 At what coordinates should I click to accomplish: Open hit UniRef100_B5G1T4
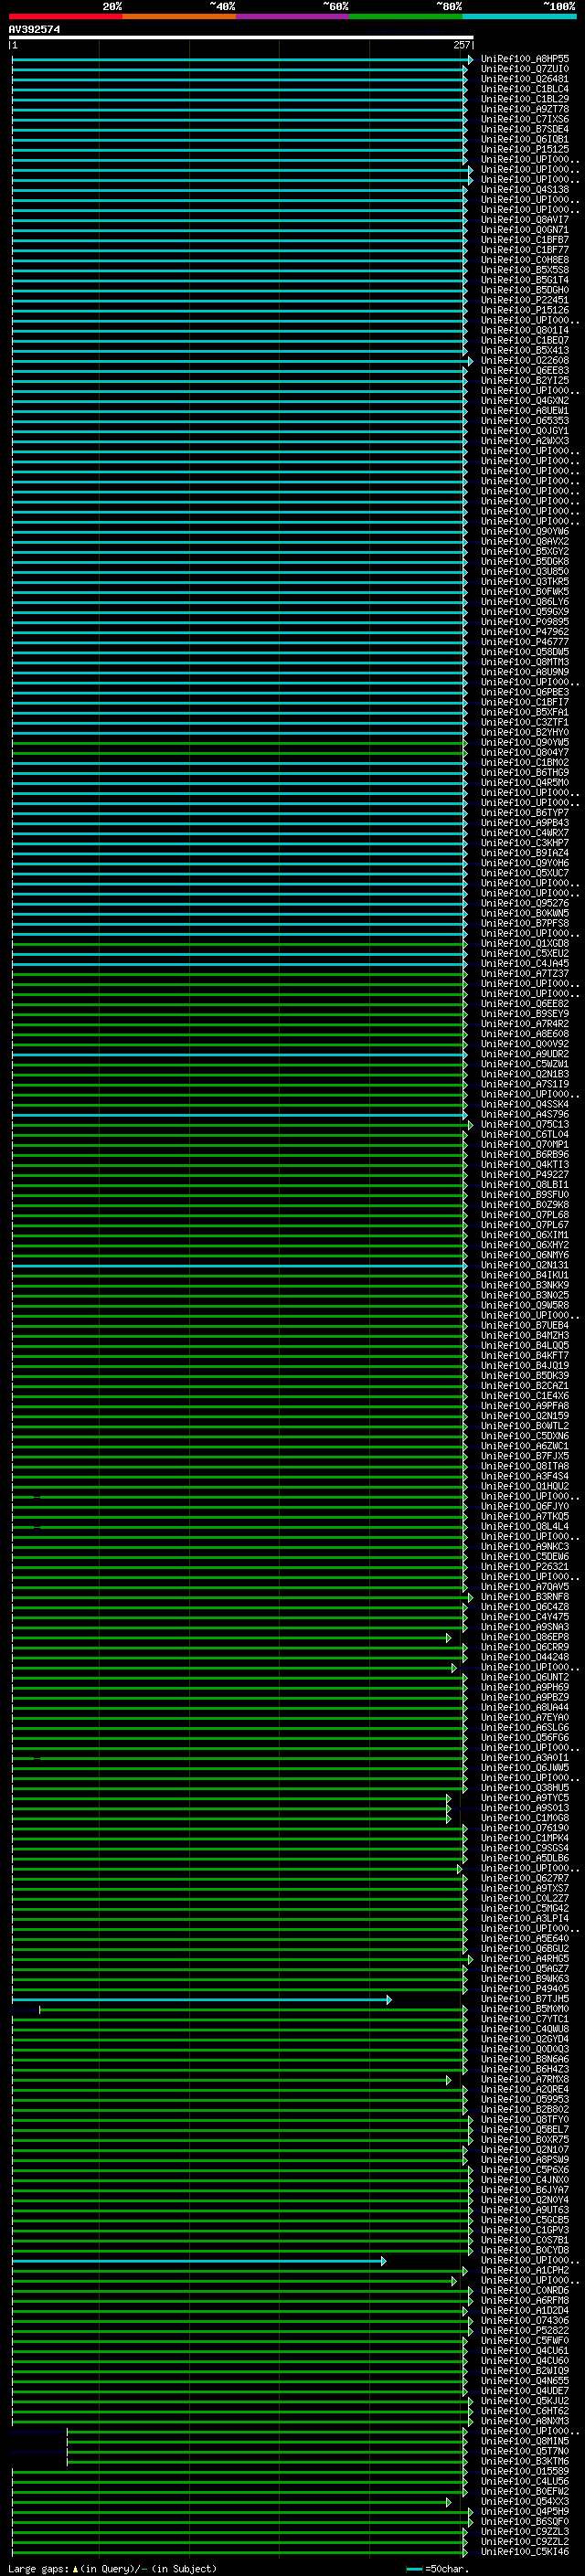pyautogui.click(x=525, y=280)
